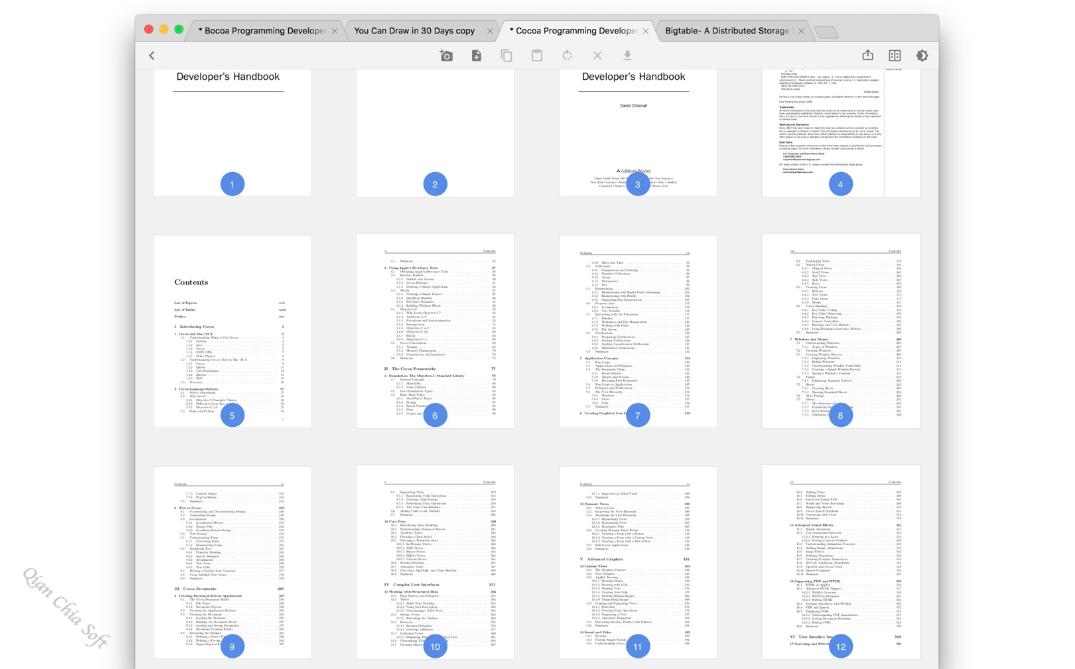
Task: Select page 3 title page thumbnail
Action: pos(638,132)
